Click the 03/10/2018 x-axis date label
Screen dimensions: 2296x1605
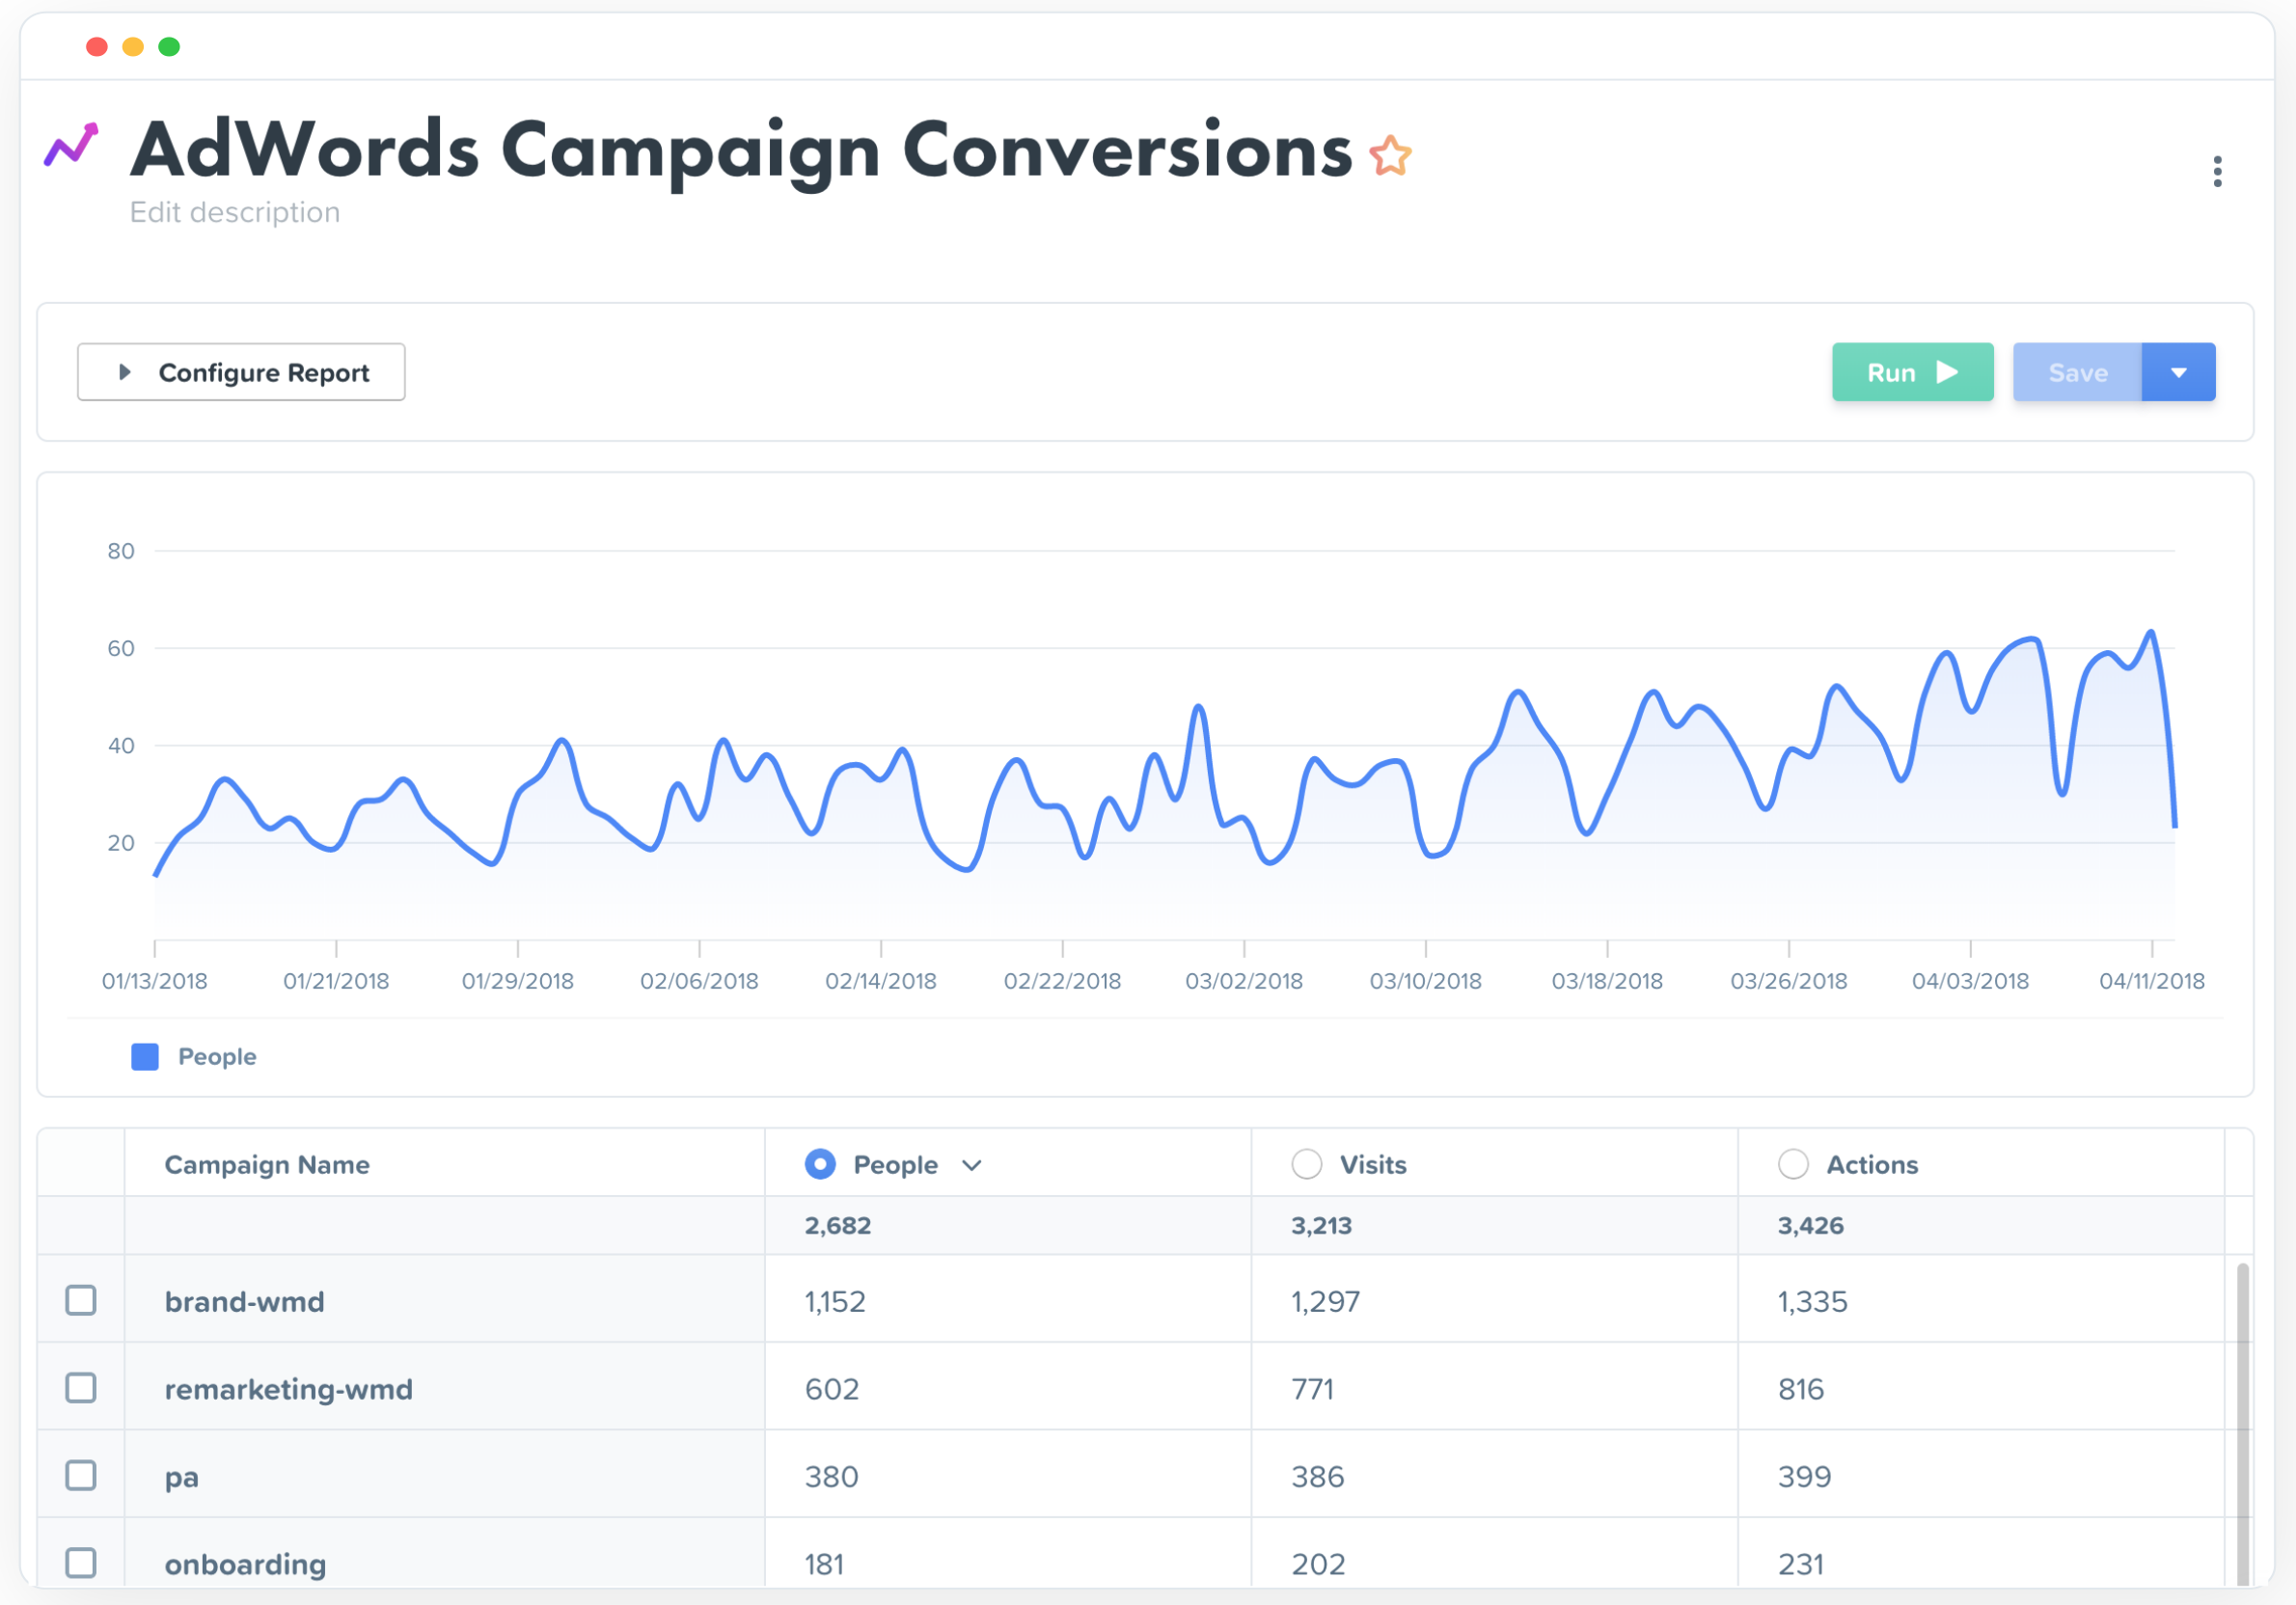pyautogui.click(x=1426, y=981)
